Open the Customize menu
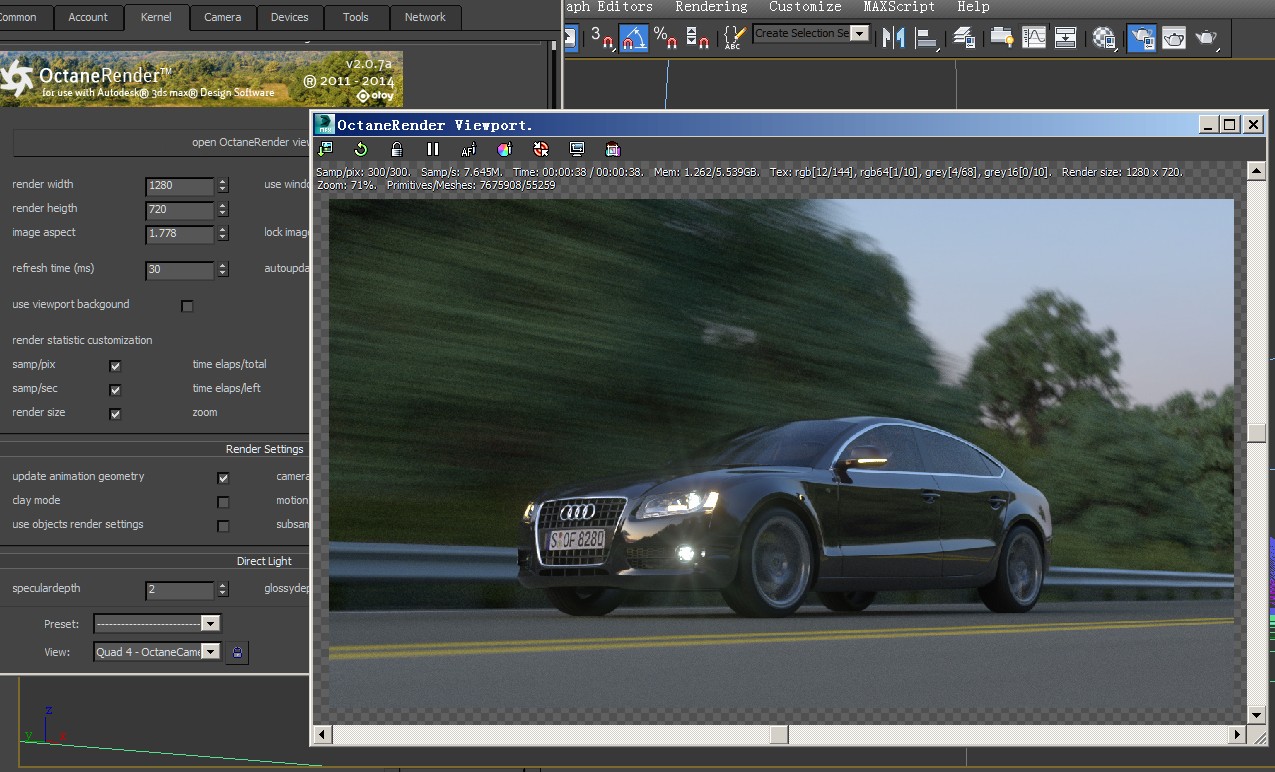Image resolution: width=1275 pixels, height=772 pixels. click(x=805, y=7)
